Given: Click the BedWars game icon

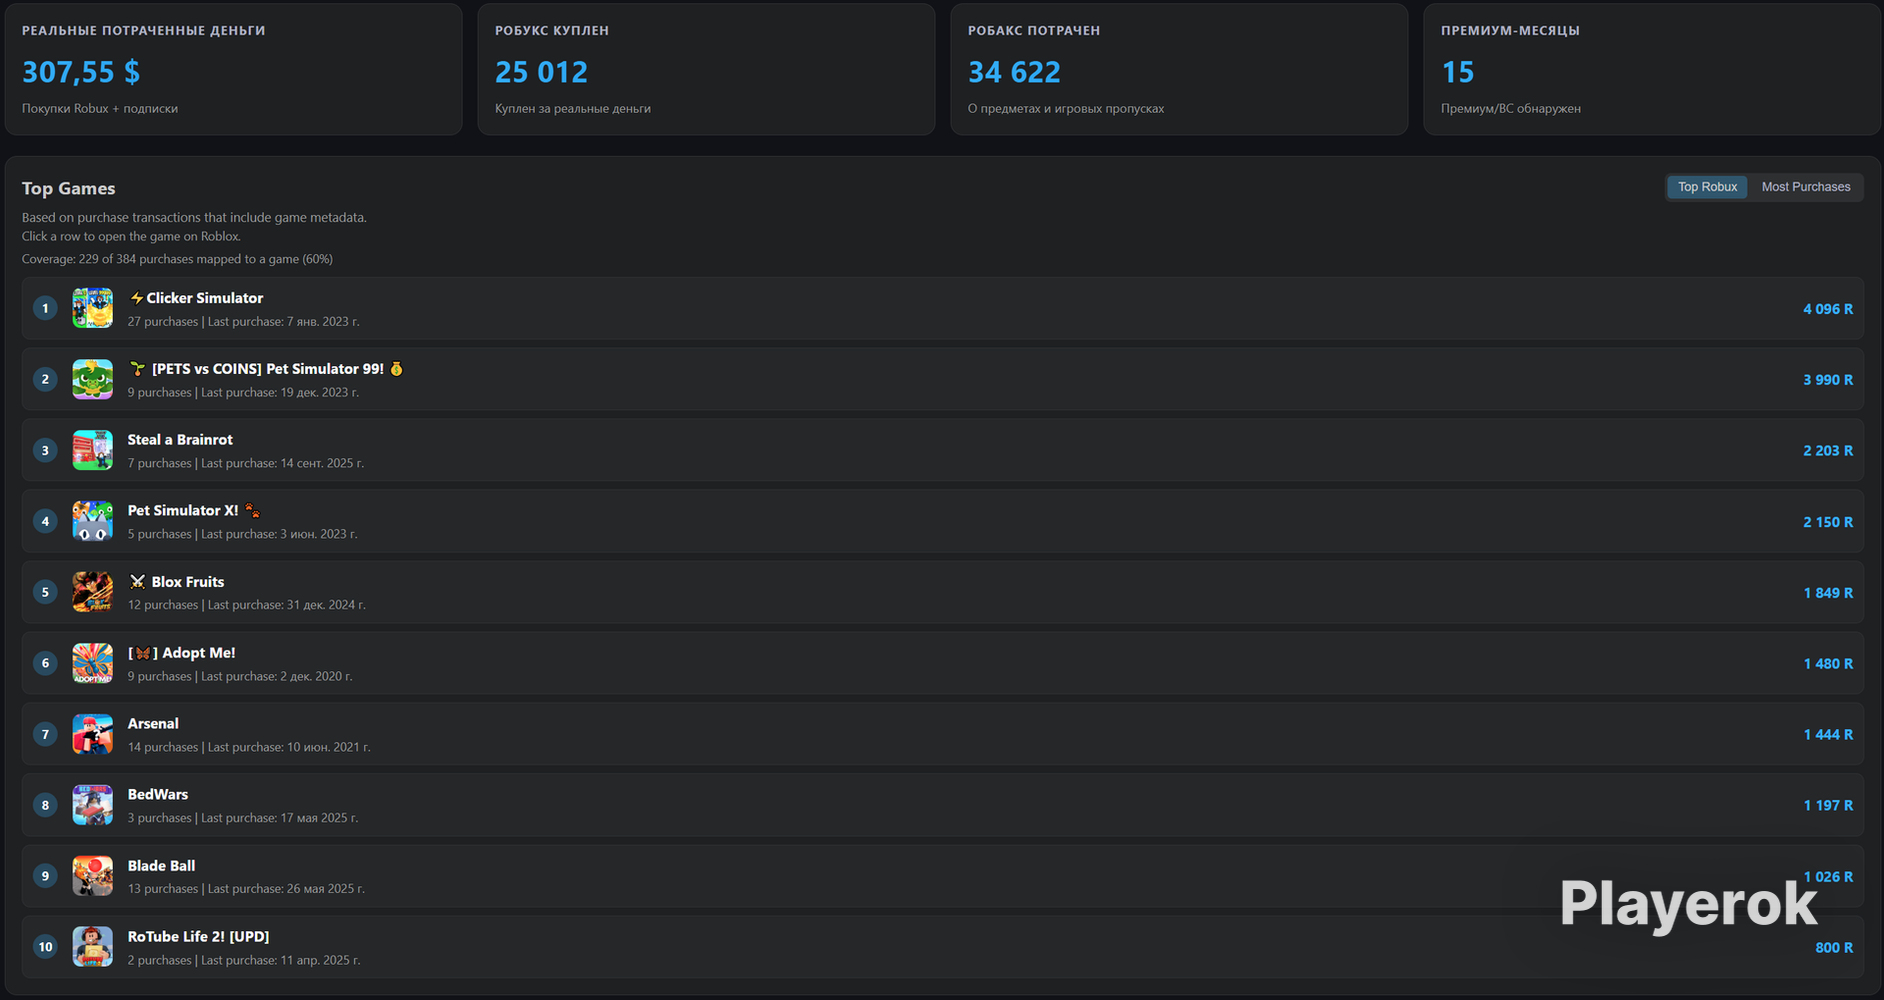Looking at the screenshot, I should [x=92, y=805].
